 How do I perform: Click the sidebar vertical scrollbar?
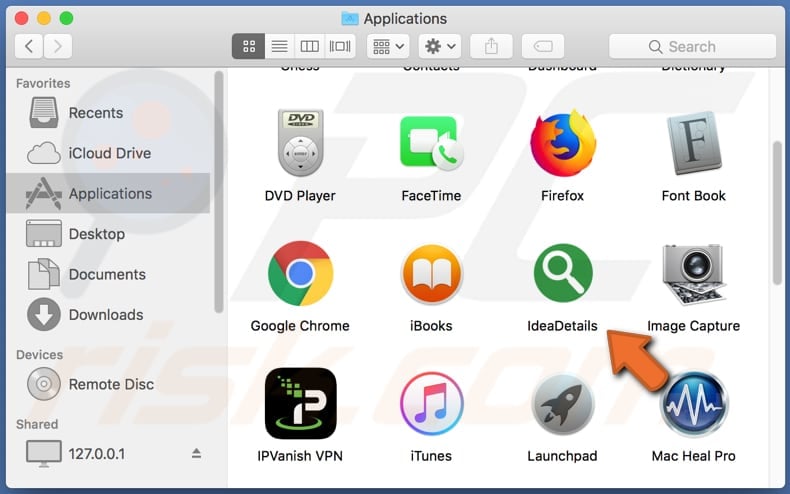[218, 192]
